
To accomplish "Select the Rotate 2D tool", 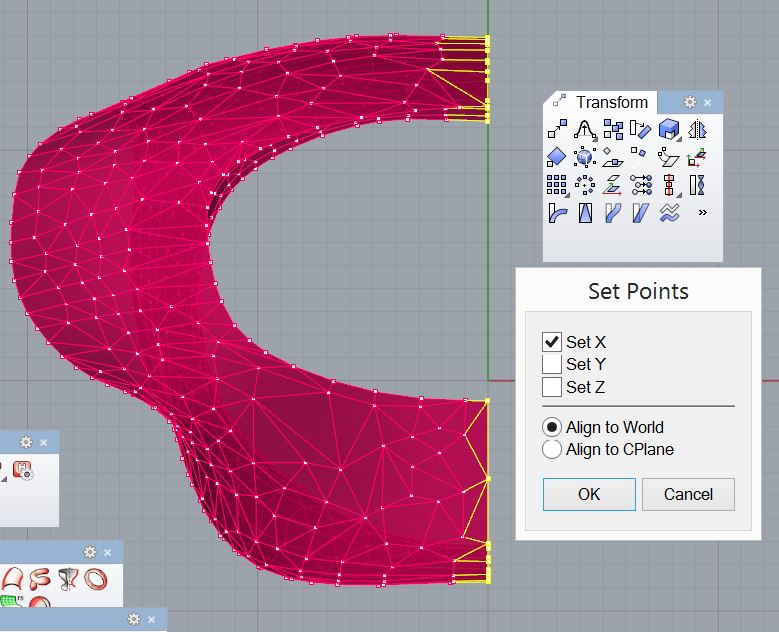I will coord(641,130).
